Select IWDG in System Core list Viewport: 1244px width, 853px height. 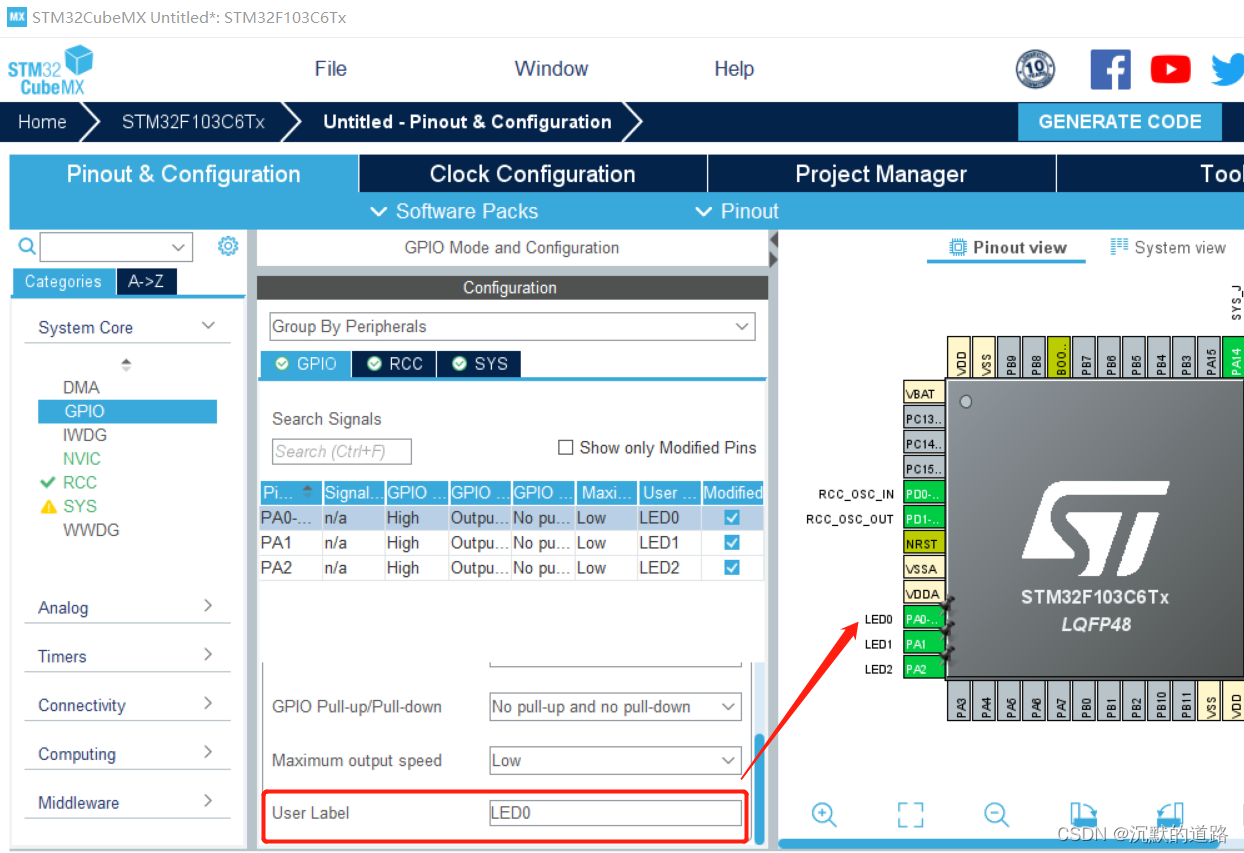pyautogui.click(x=85, y=435)
